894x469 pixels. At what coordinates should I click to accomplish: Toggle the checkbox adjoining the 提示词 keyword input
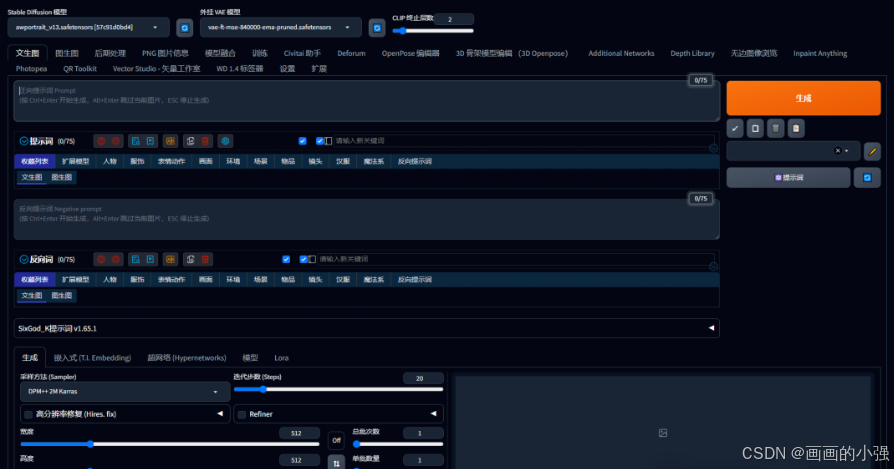319,141
